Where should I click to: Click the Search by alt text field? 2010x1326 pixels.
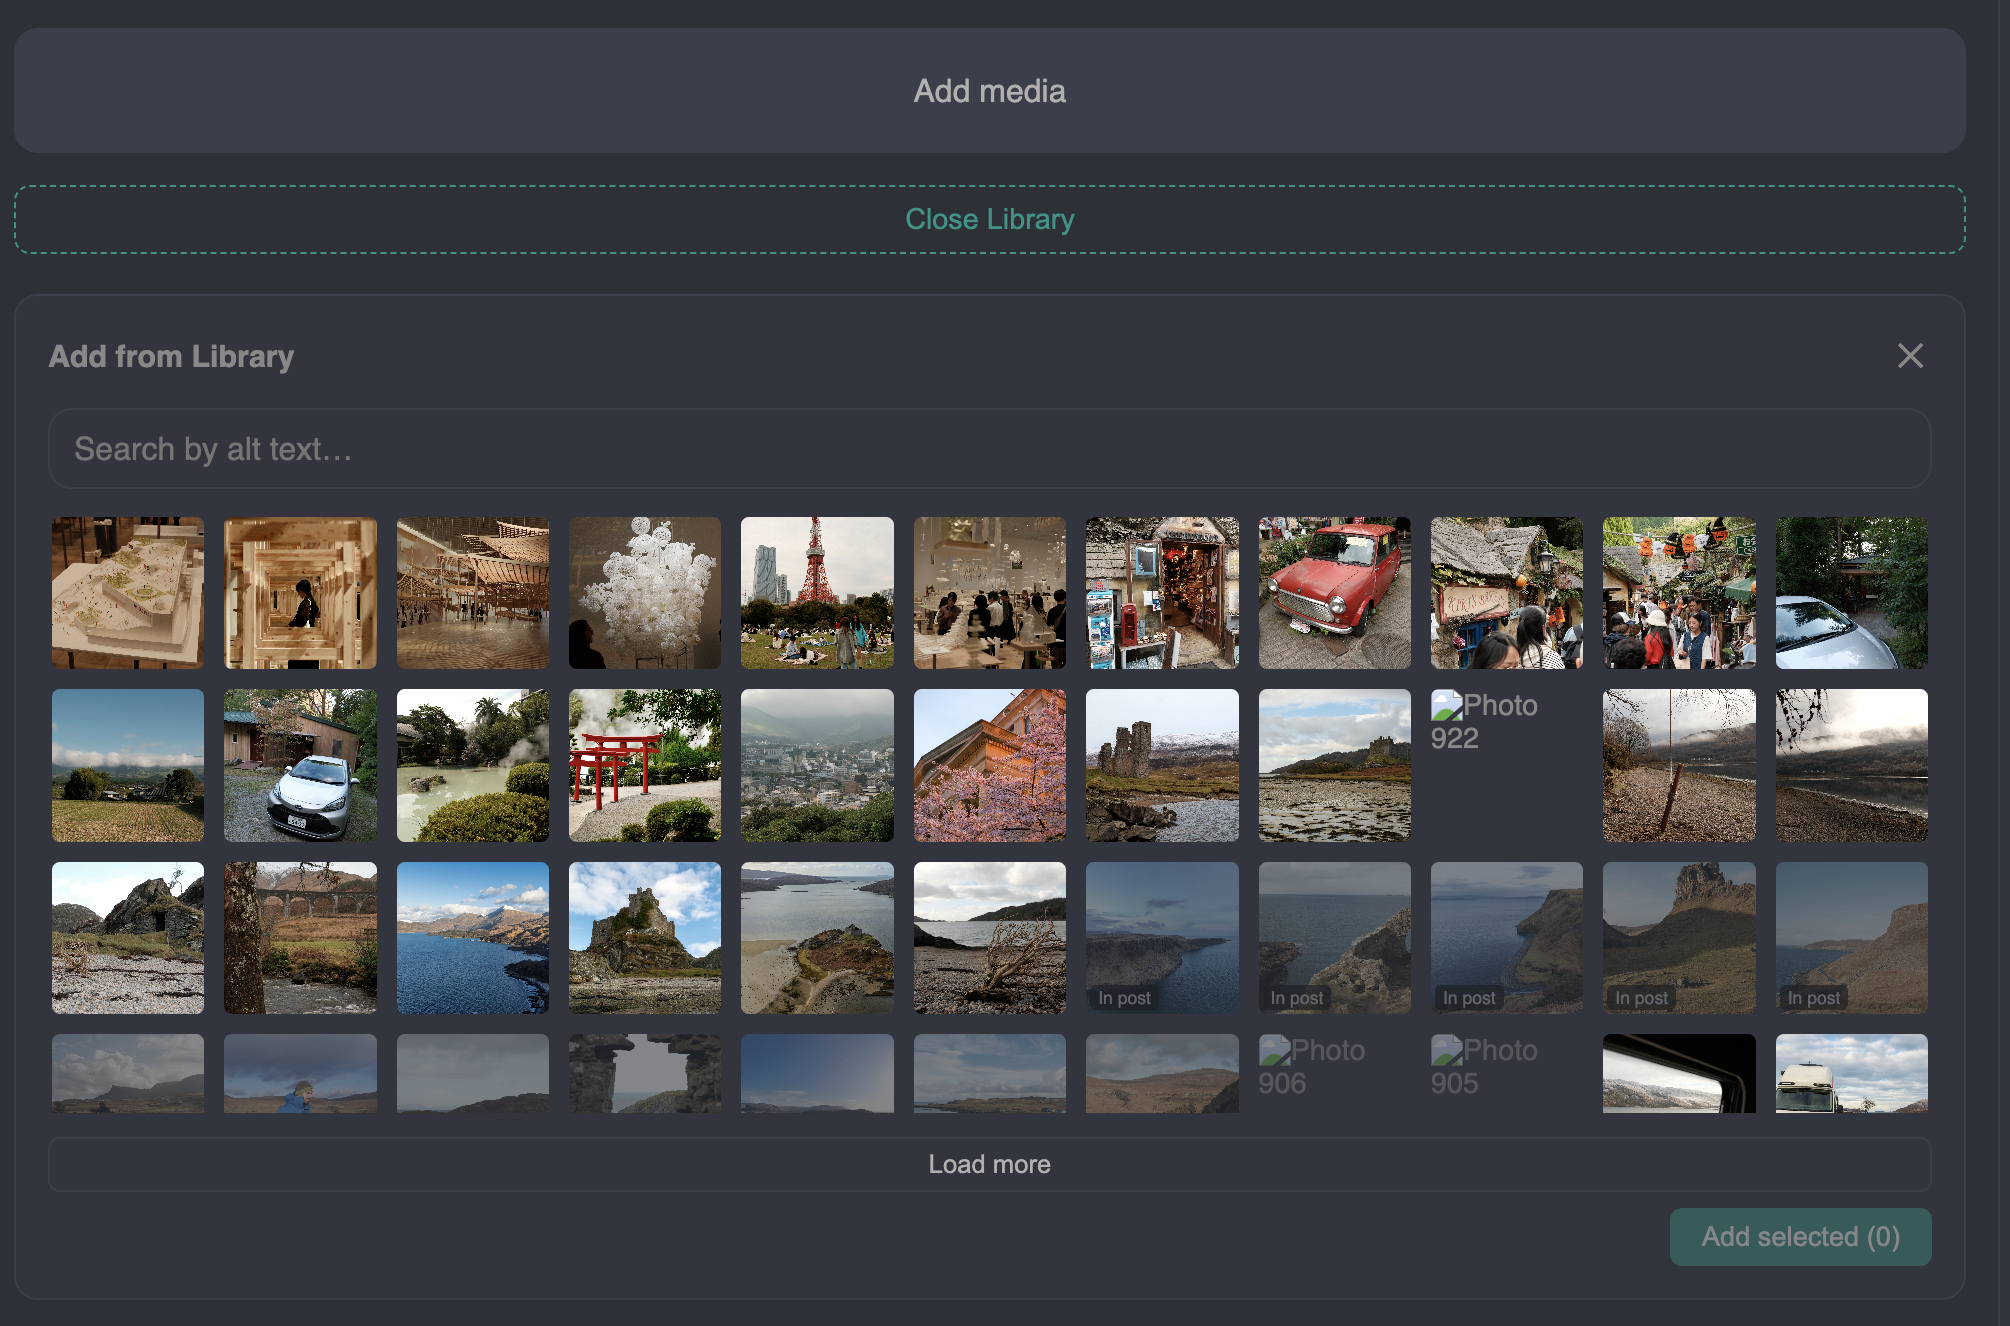(x=989, y=449)
